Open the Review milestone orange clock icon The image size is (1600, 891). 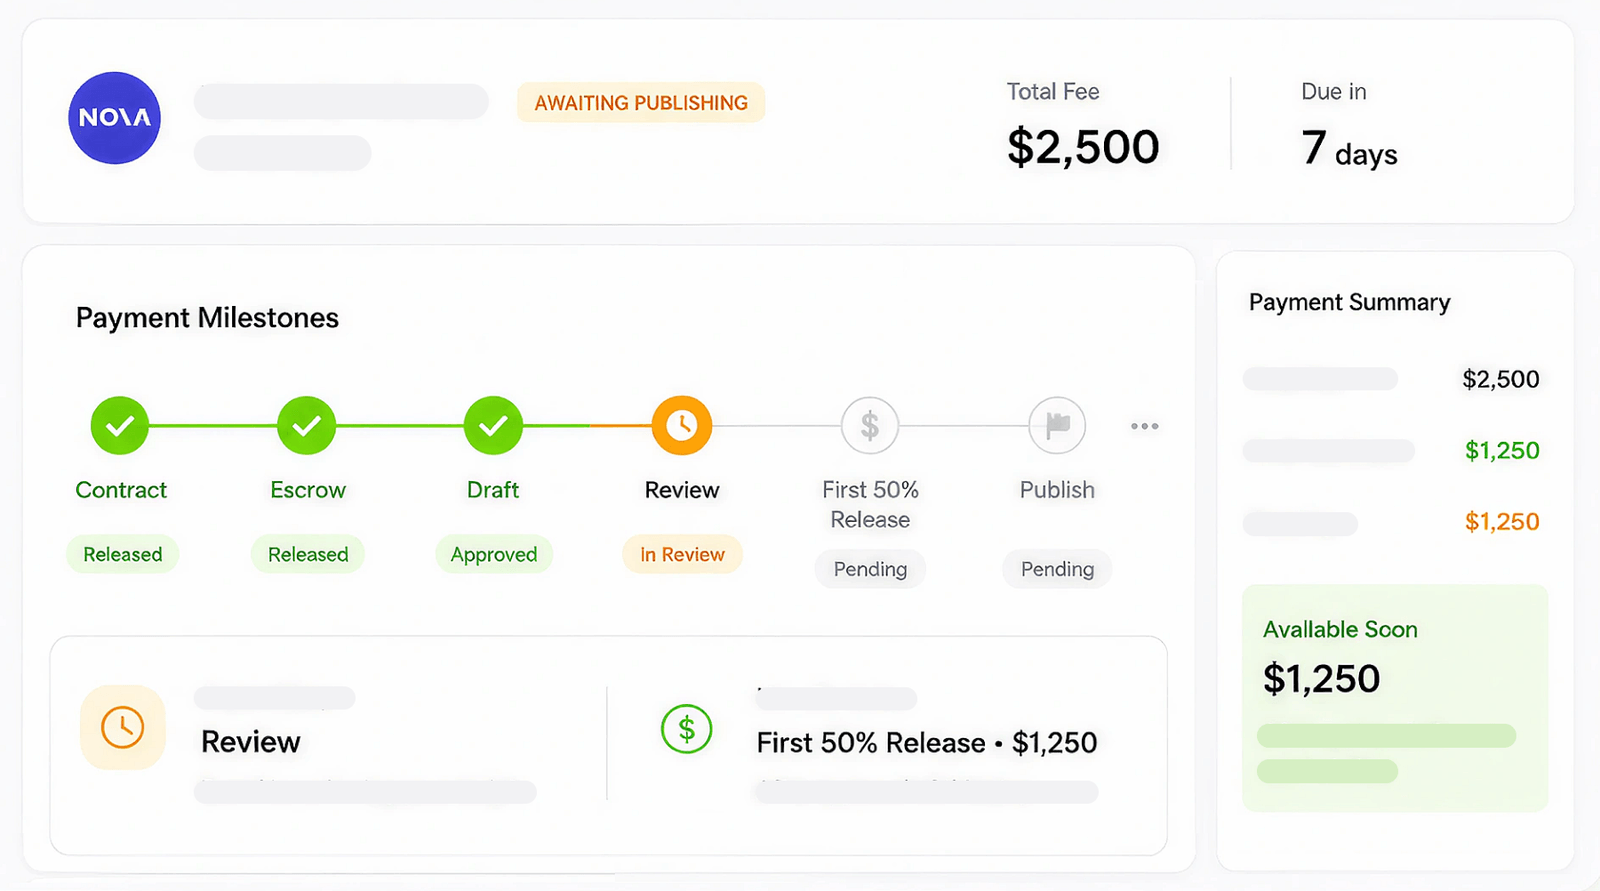click(682, 426)
